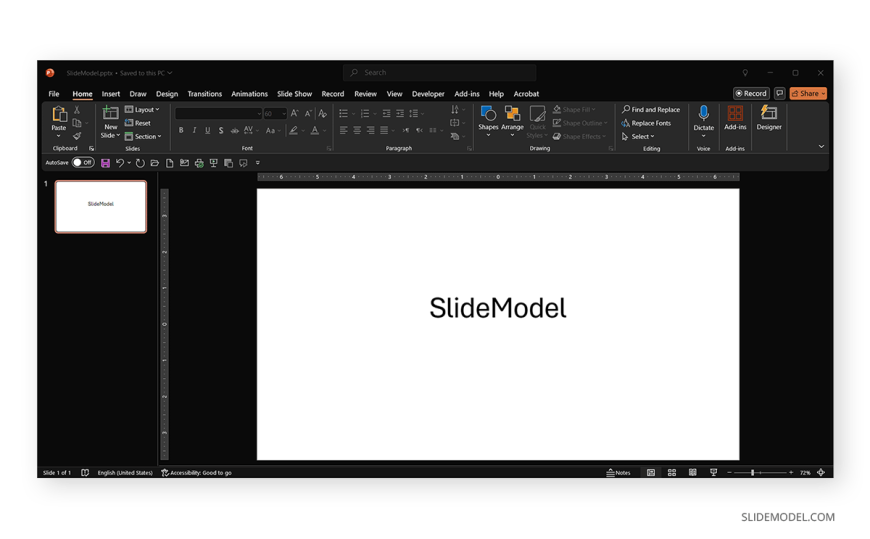Go to the Animations tab

tap(249, 94)
